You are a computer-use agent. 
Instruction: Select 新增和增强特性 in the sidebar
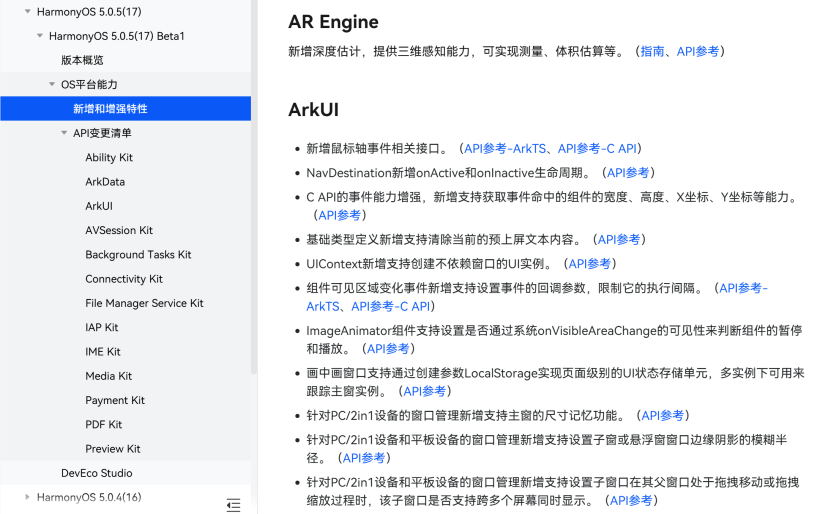pyautogui.click(x=126, y=108)
